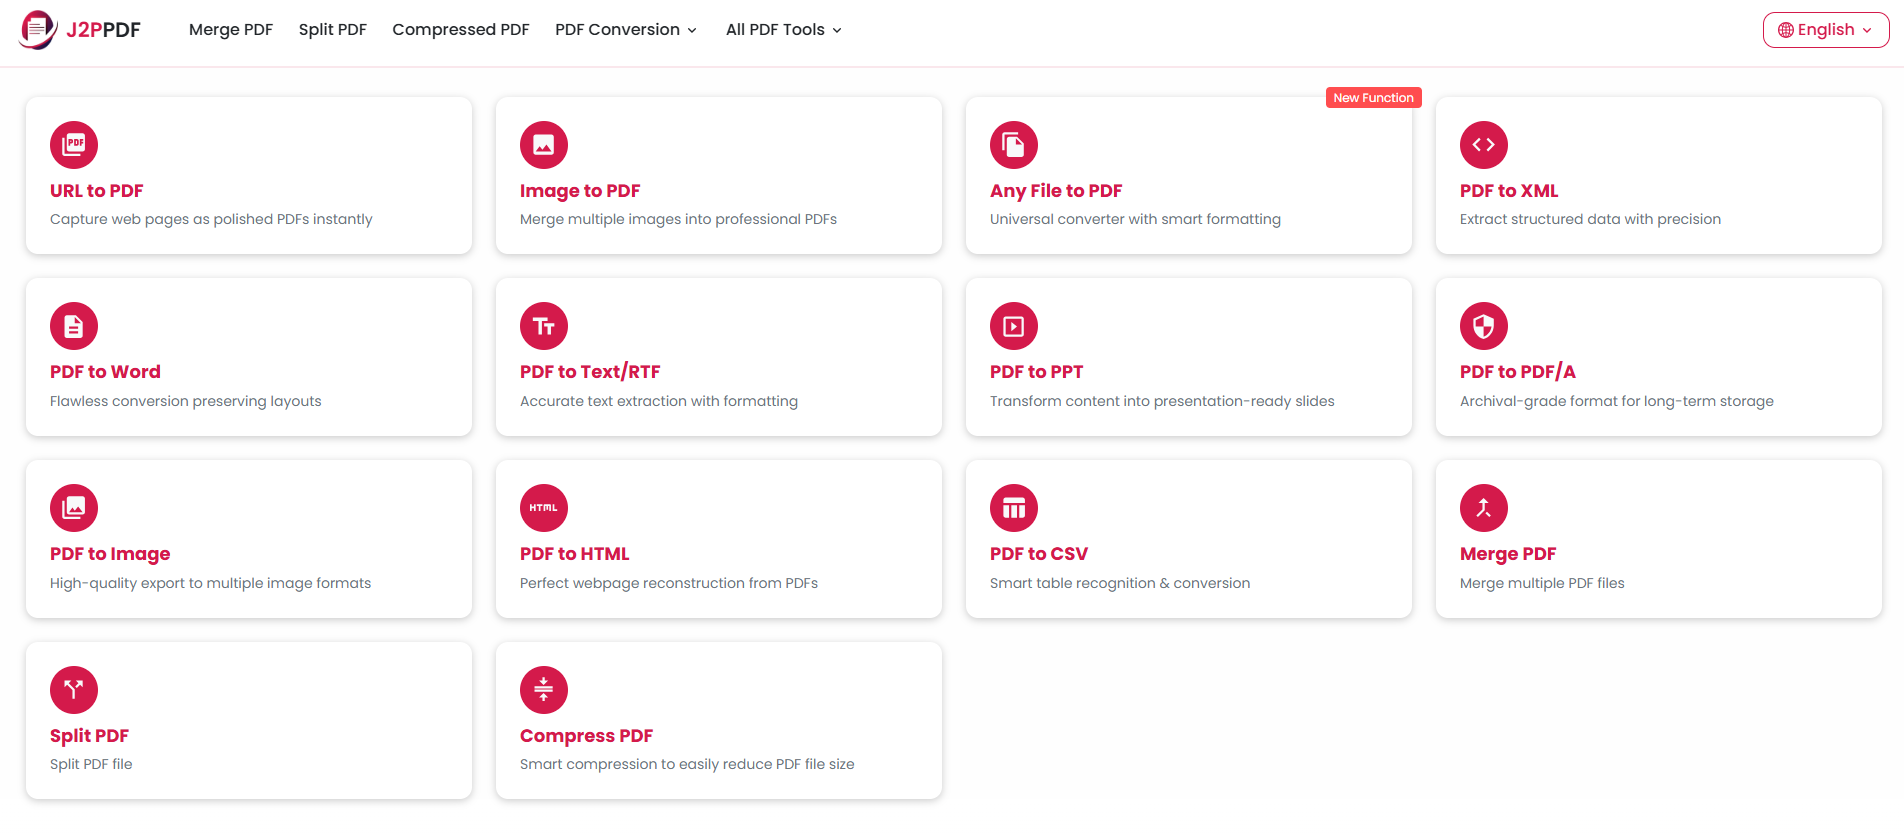Click the Any File to PDF icon

[1014, 145]
